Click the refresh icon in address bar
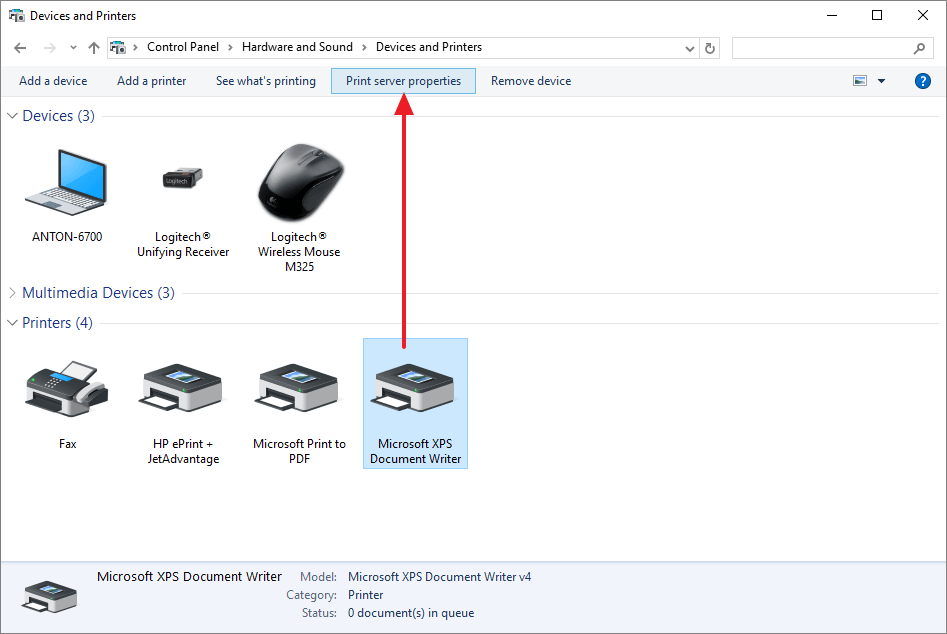Image resolution: width=947 pixels, height=634 pixels. pyautogui.click(x=710, y=48)
